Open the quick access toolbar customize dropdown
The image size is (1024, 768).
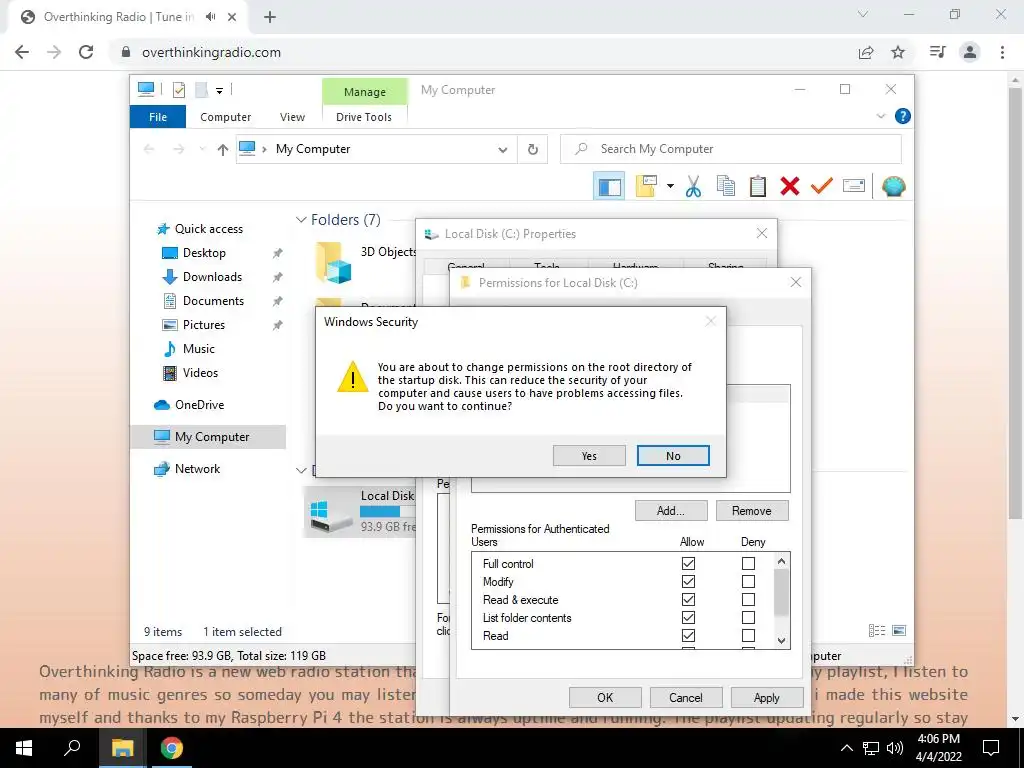tap(219, 91)
